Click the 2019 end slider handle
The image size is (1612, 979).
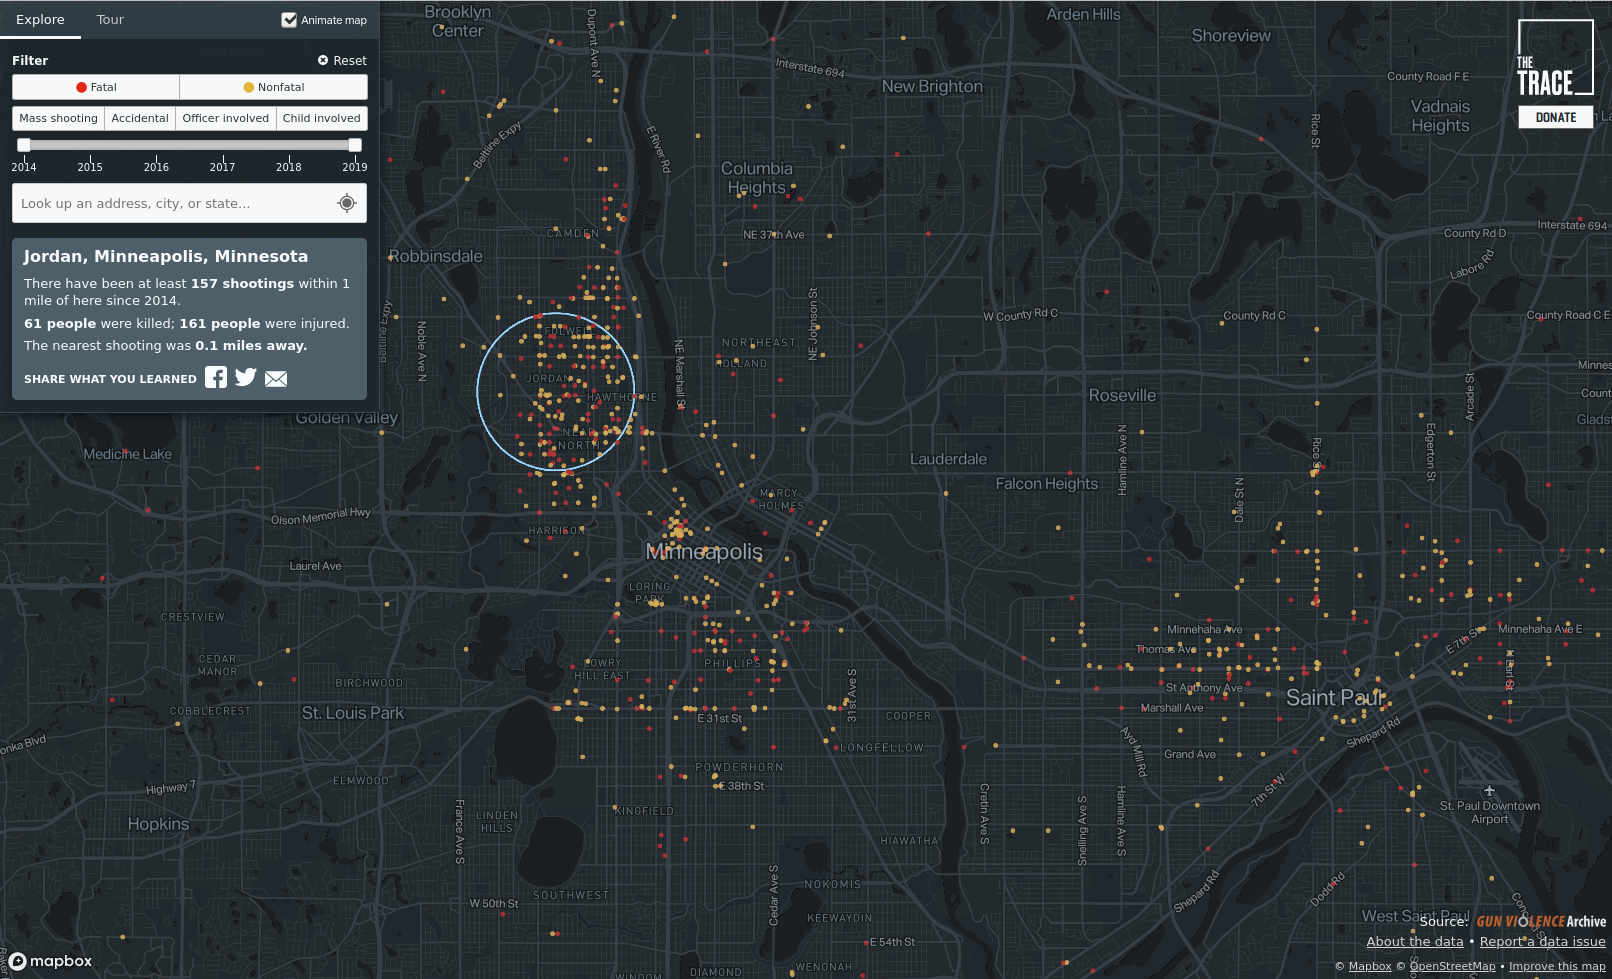click(355, 145)
